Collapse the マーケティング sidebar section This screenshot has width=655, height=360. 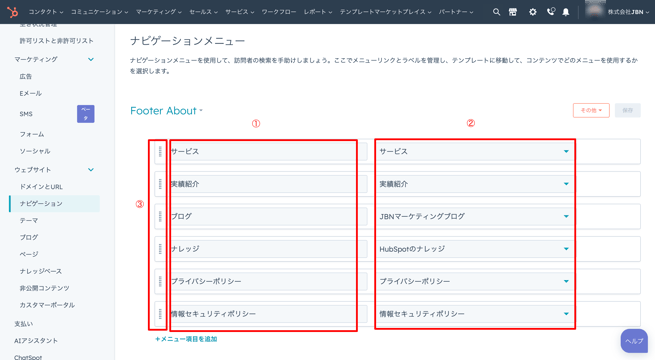click(x=91, y=59)
